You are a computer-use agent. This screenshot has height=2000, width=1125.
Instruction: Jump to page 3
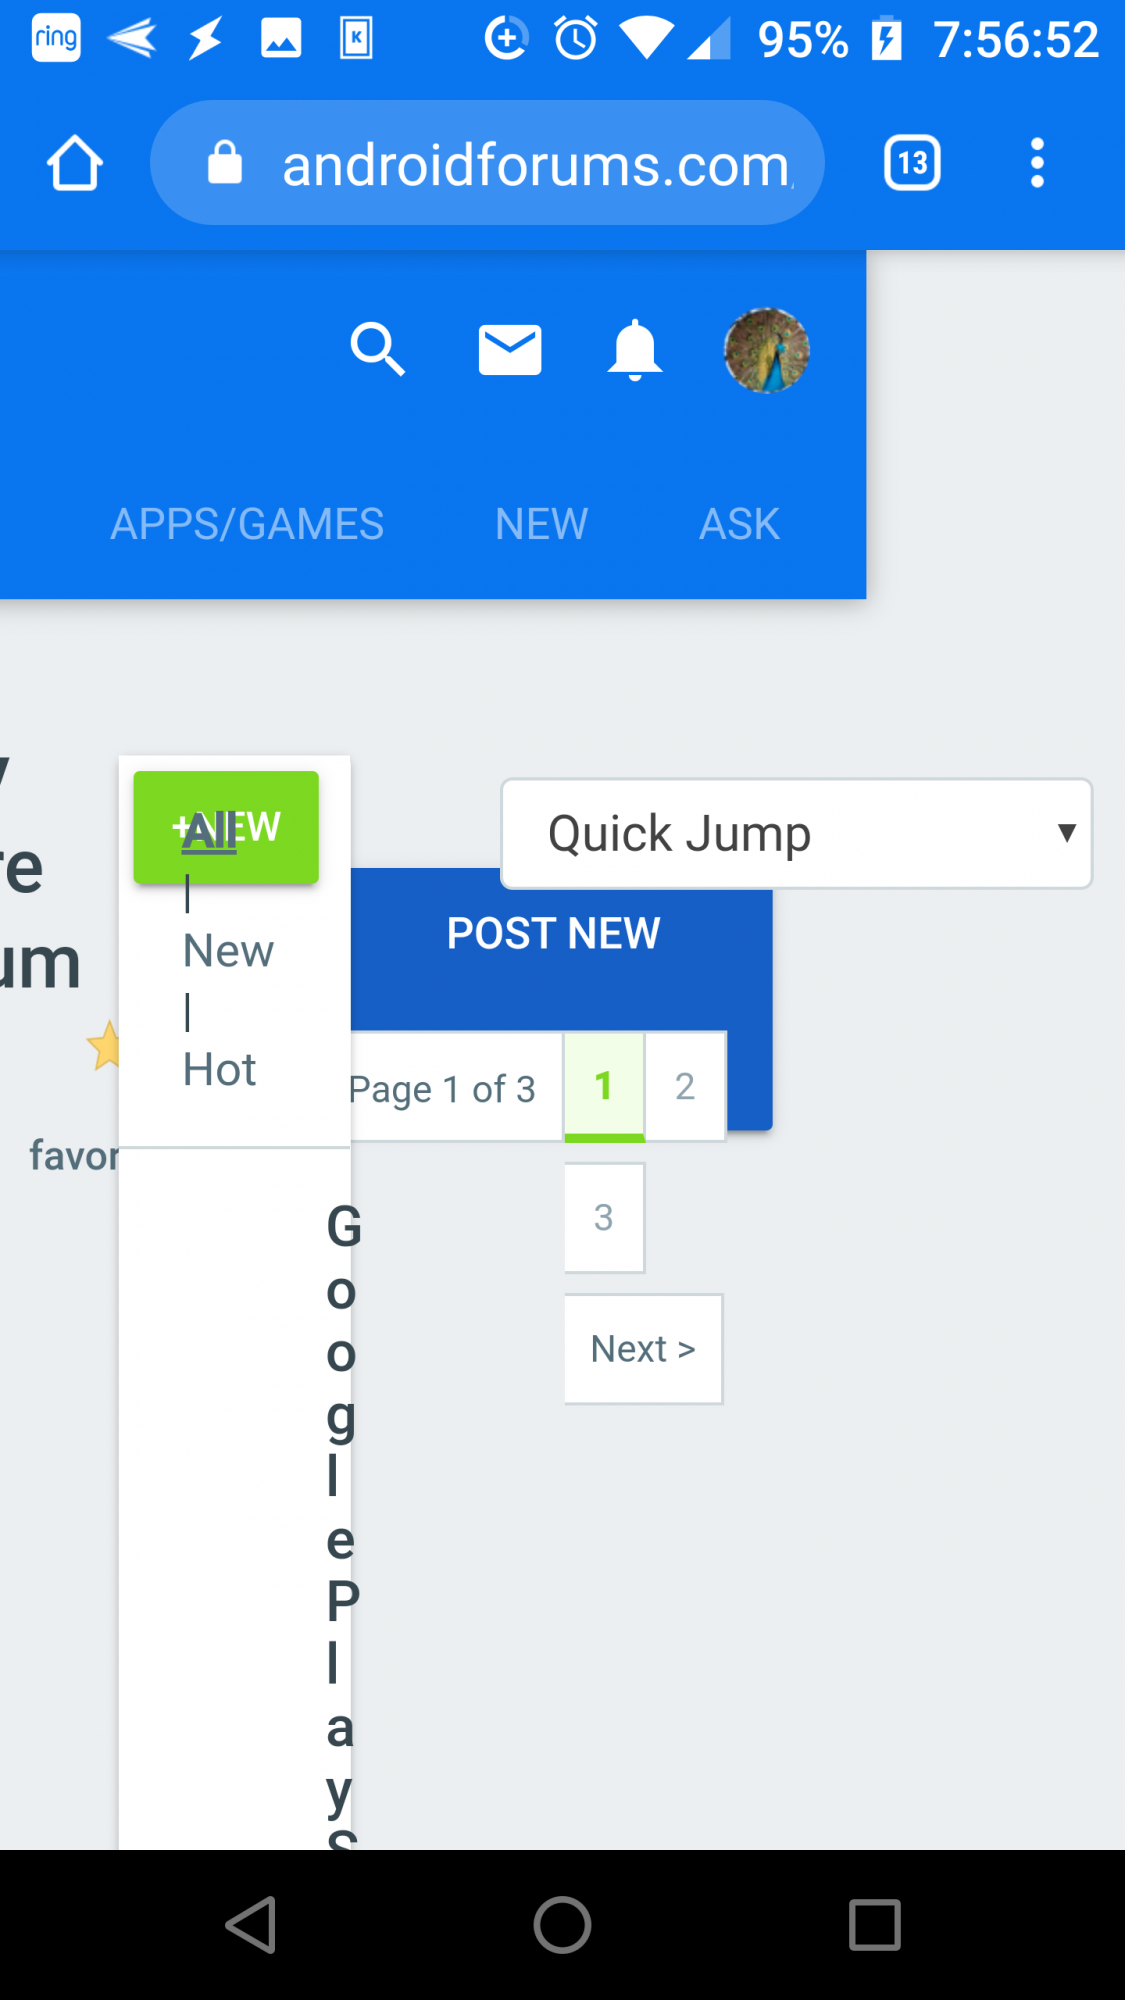click(604, 1217)
